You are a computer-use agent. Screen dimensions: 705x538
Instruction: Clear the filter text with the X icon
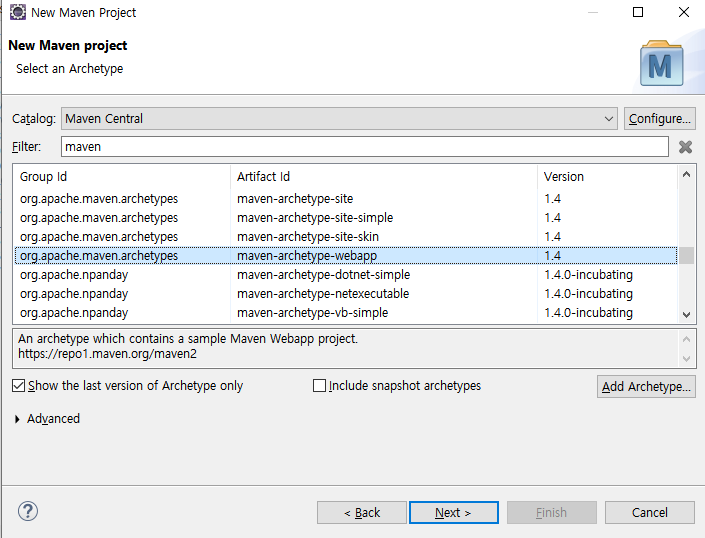685,147
